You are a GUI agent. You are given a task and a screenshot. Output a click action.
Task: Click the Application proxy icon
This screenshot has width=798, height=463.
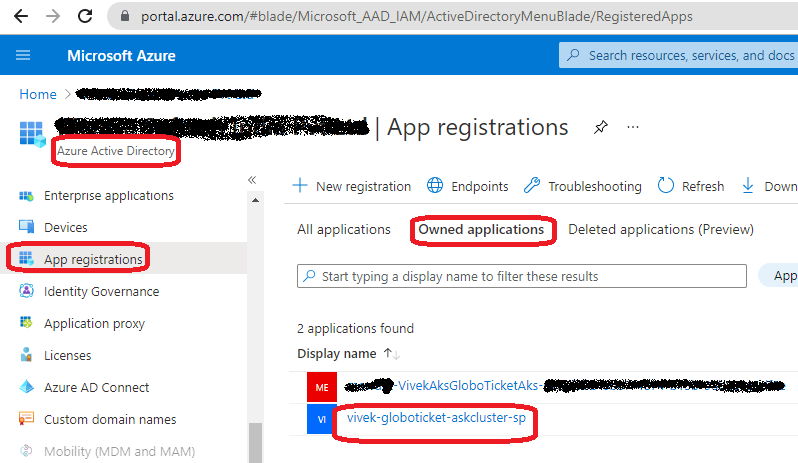[26, 322]
